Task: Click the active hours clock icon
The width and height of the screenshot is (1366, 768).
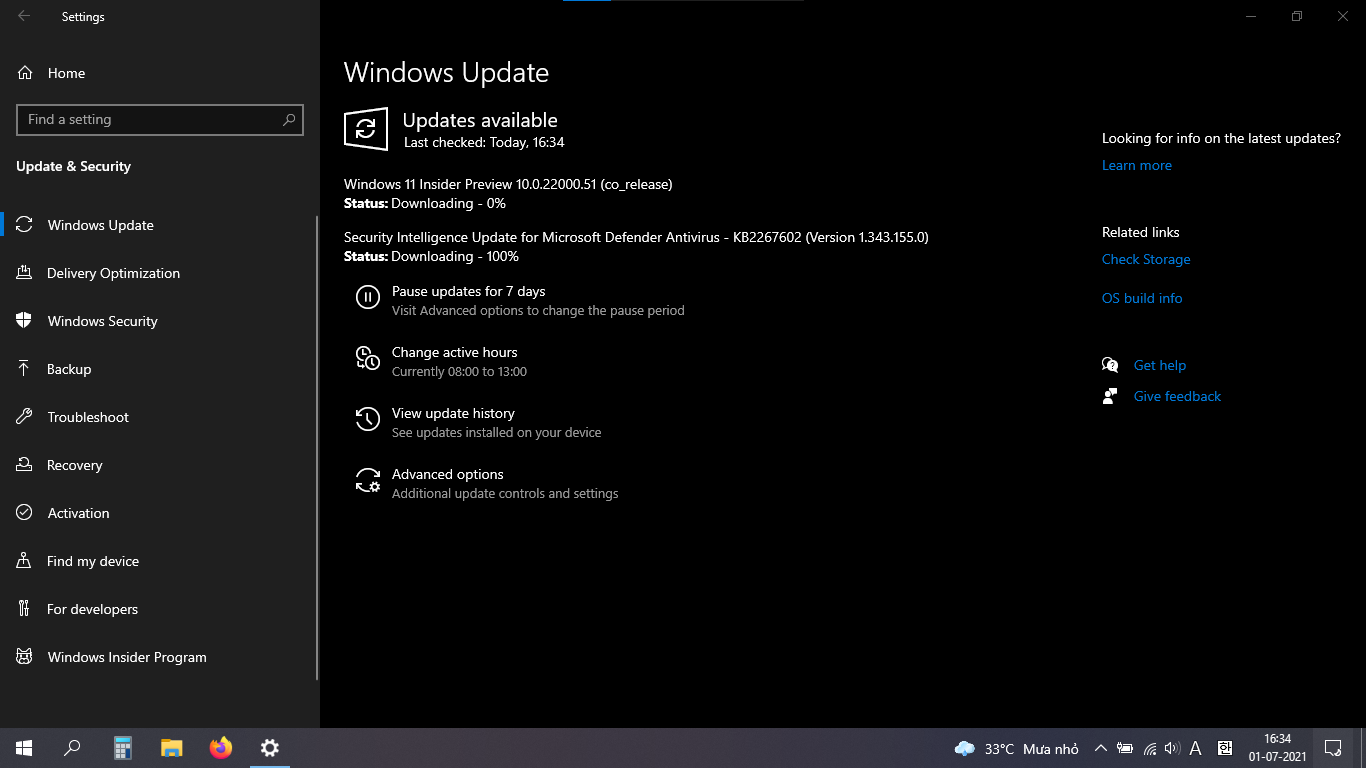Action: coord(368,357)
